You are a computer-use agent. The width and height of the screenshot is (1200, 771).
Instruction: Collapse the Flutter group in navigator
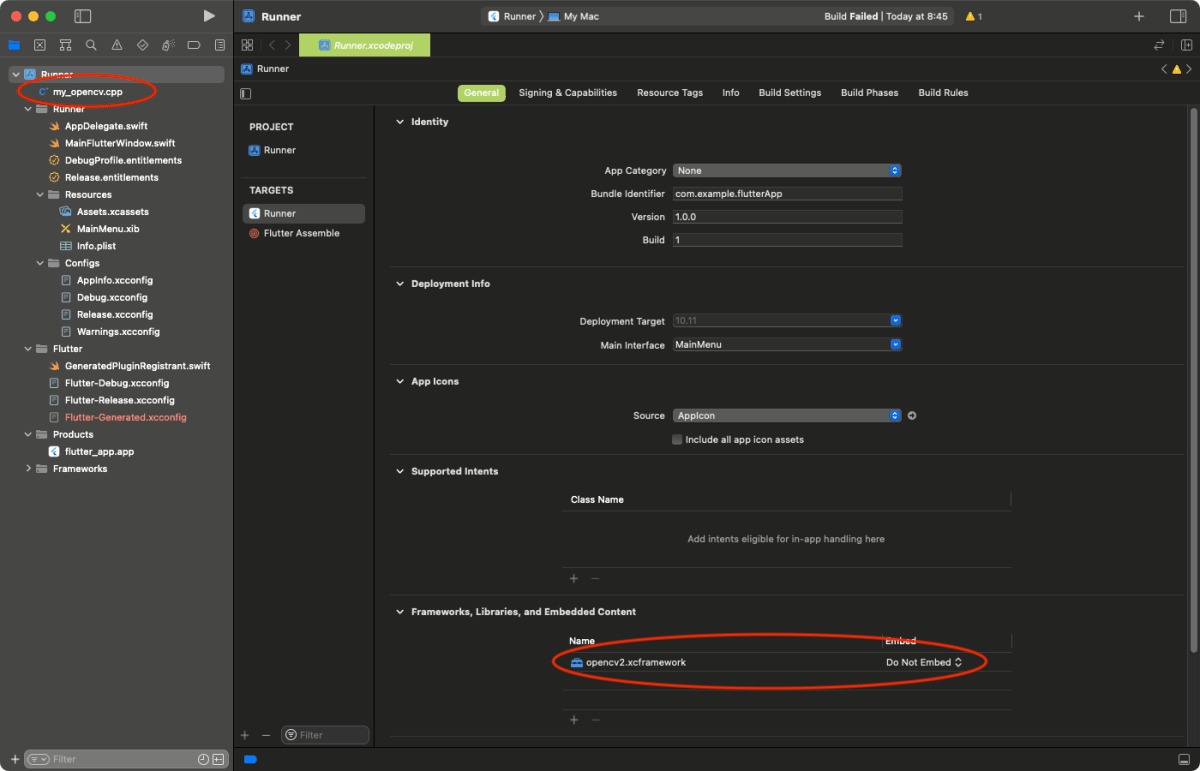point(28,349)
